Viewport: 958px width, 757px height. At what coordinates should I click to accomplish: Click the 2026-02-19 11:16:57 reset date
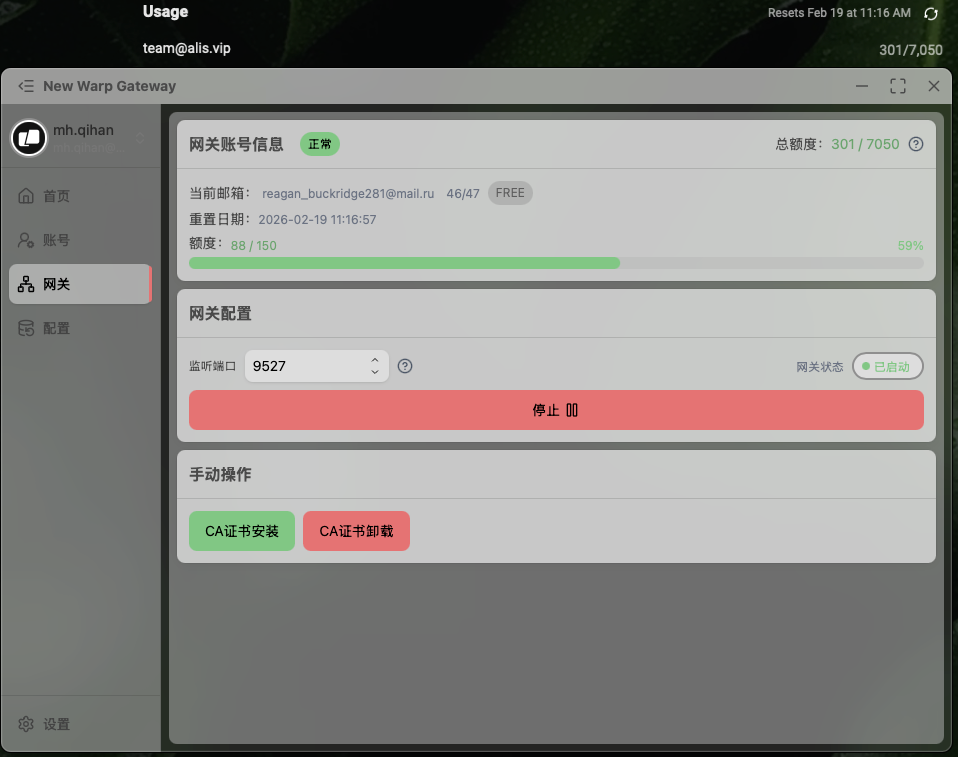[x=317, y=219]
